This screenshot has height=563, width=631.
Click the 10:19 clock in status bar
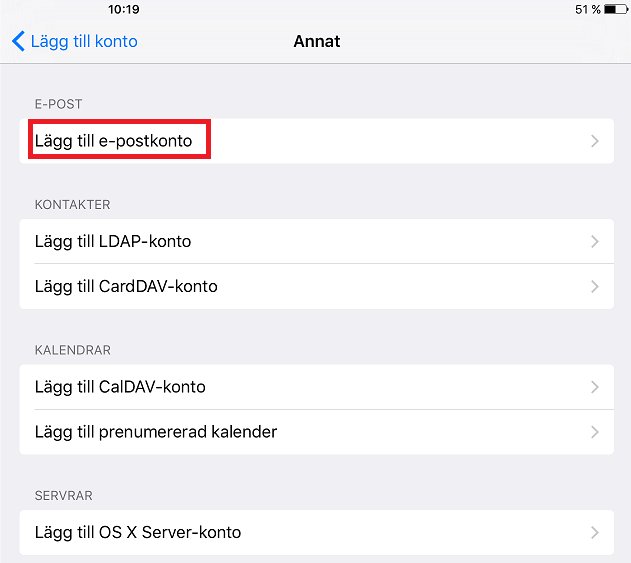click(x=124, y=9)
